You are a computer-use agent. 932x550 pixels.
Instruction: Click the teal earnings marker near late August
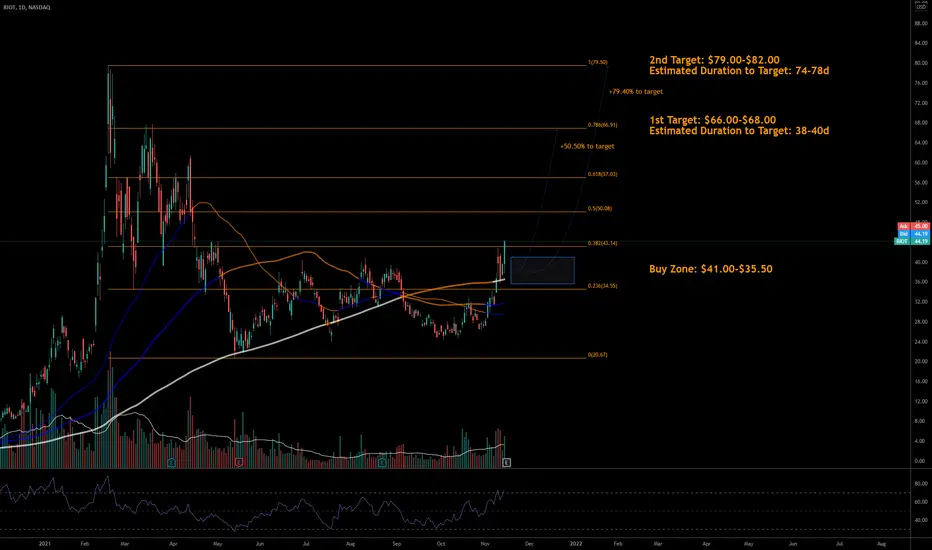pos(382,462)
